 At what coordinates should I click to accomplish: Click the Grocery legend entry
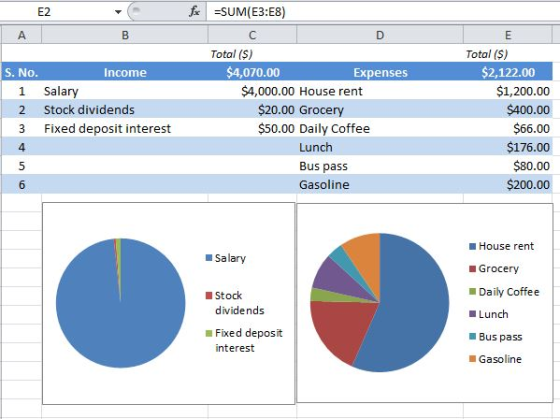coord(494,269)
